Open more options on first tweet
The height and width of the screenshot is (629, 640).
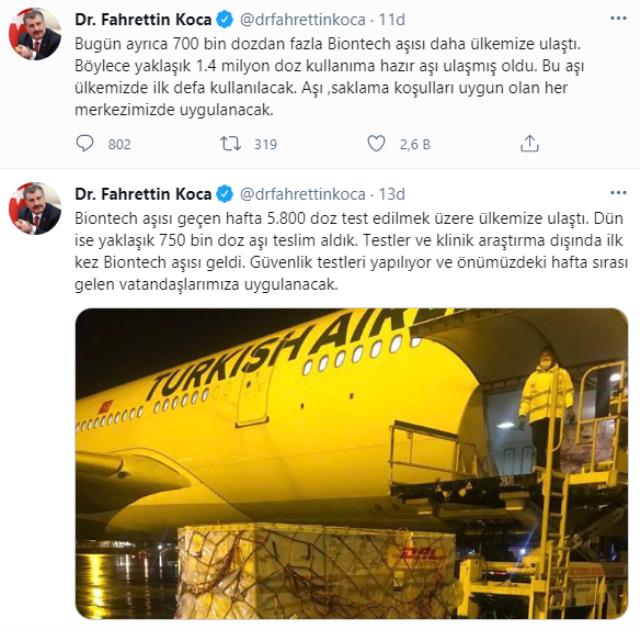point(618,18)
